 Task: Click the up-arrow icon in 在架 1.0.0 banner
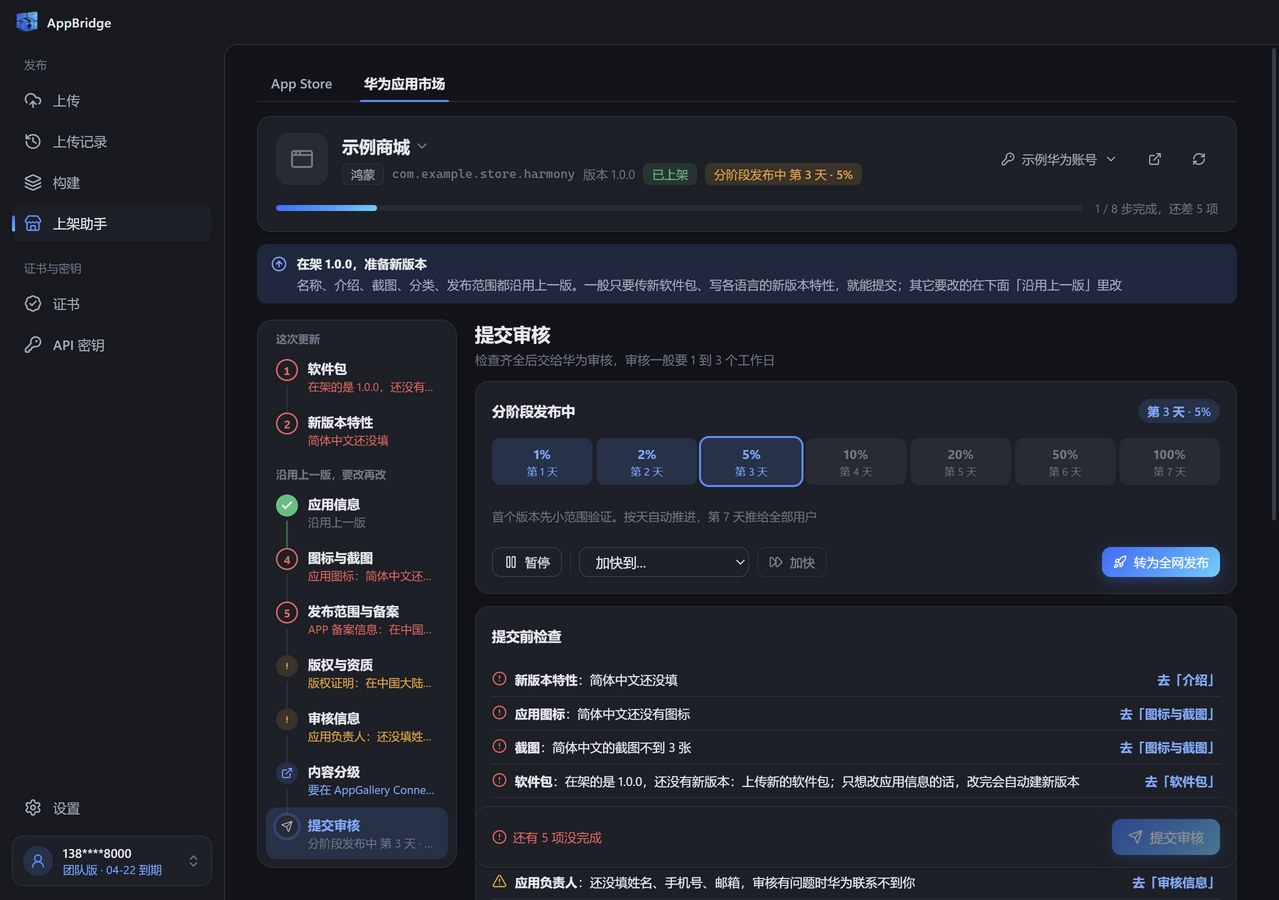[x=279, y=264]
